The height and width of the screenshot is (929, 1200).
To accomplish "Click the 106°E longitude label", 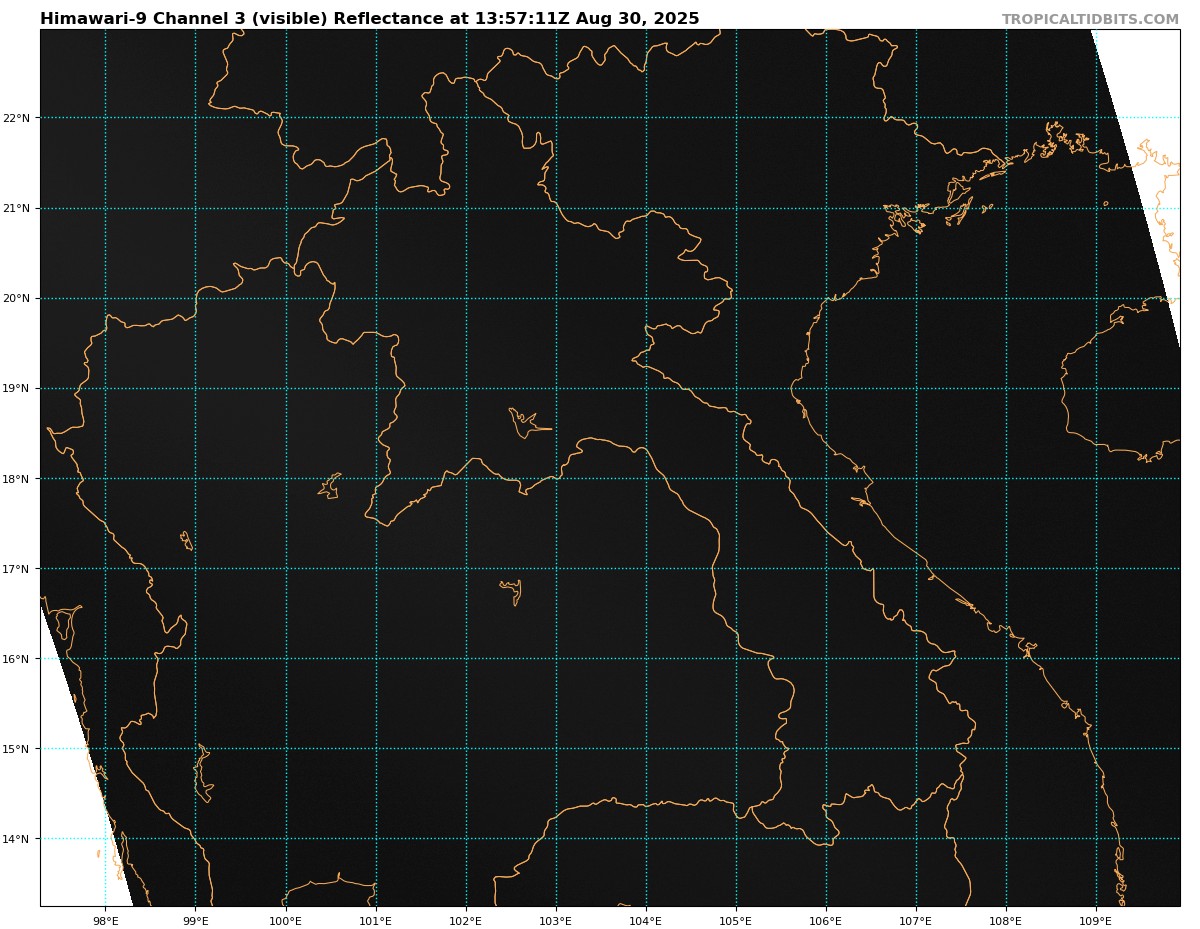I will coord(825,920).
